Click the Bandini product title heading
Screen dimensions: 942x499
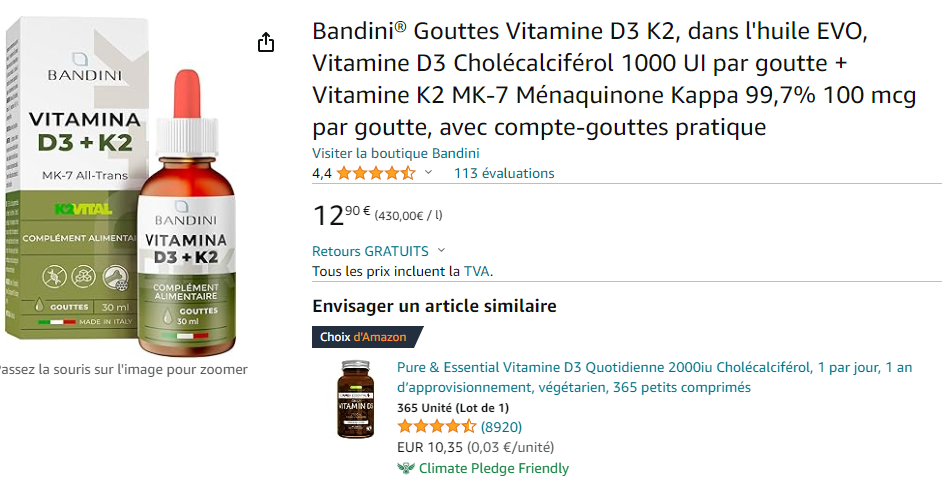[x=614, y=79]
